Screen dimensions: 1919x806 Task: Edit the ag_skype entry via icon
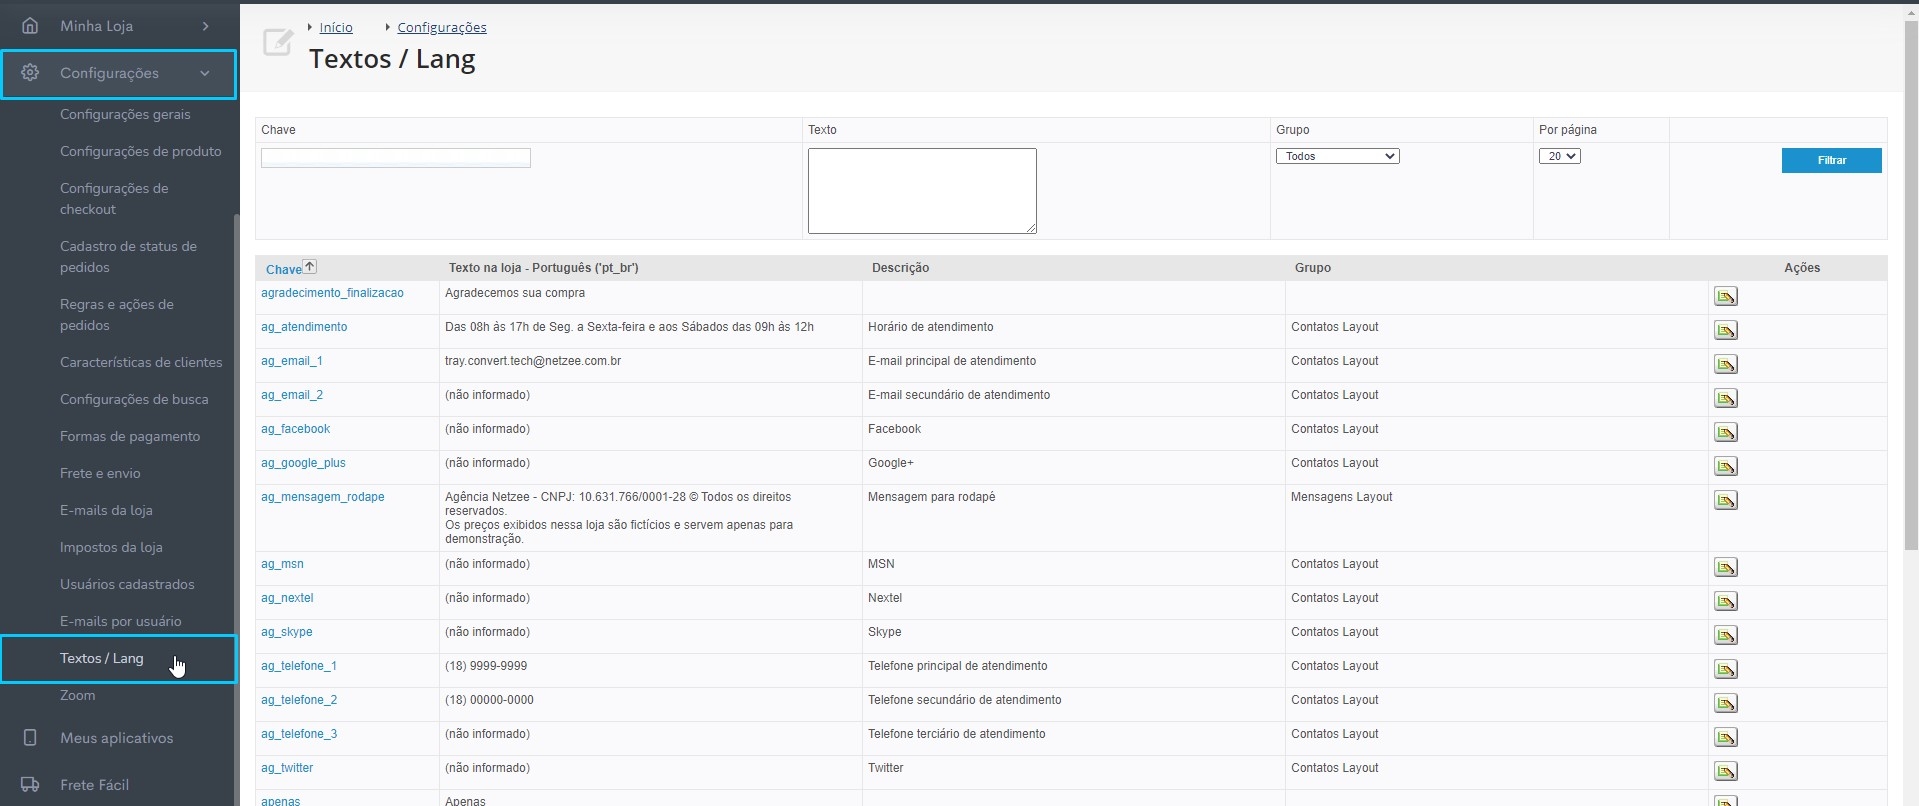point(1725,636)
